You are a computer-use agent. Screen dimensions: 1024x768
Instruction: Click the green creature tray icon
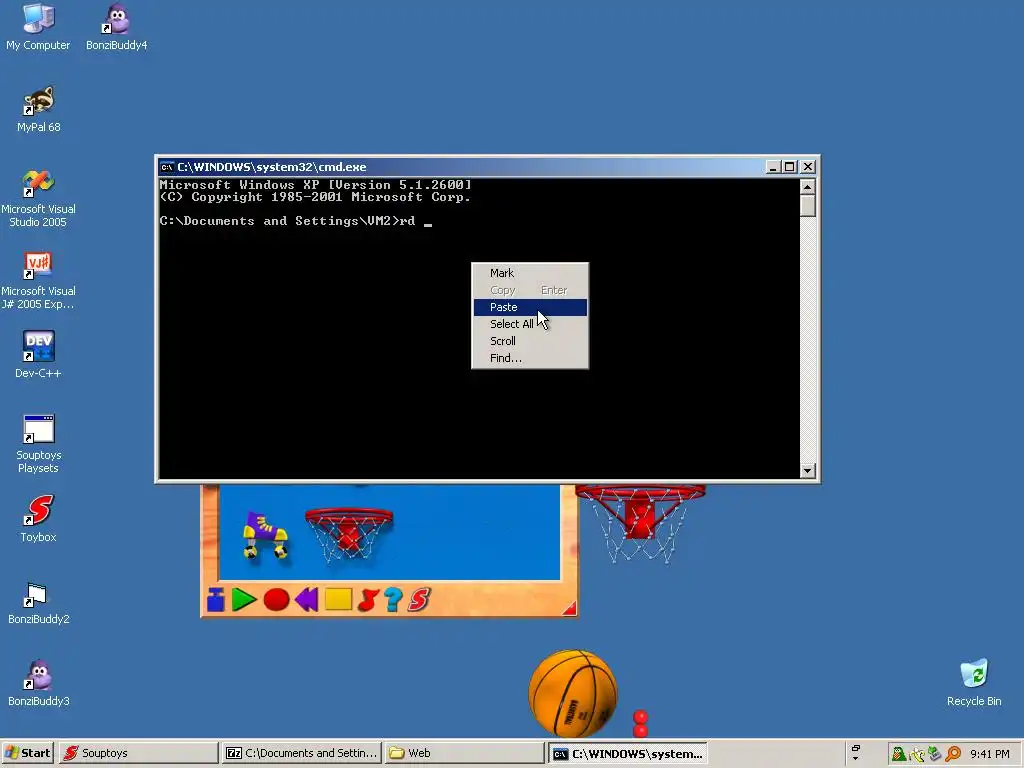pos(899,754)
